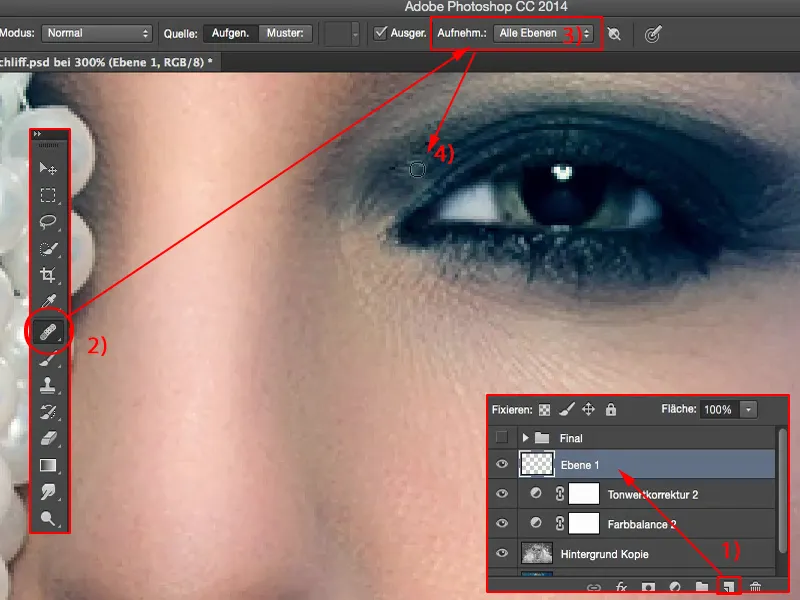The height and width of the screenshot is (600, 800).
Task: Create new adjustment layer icon
Action: (x=674, y=587)
